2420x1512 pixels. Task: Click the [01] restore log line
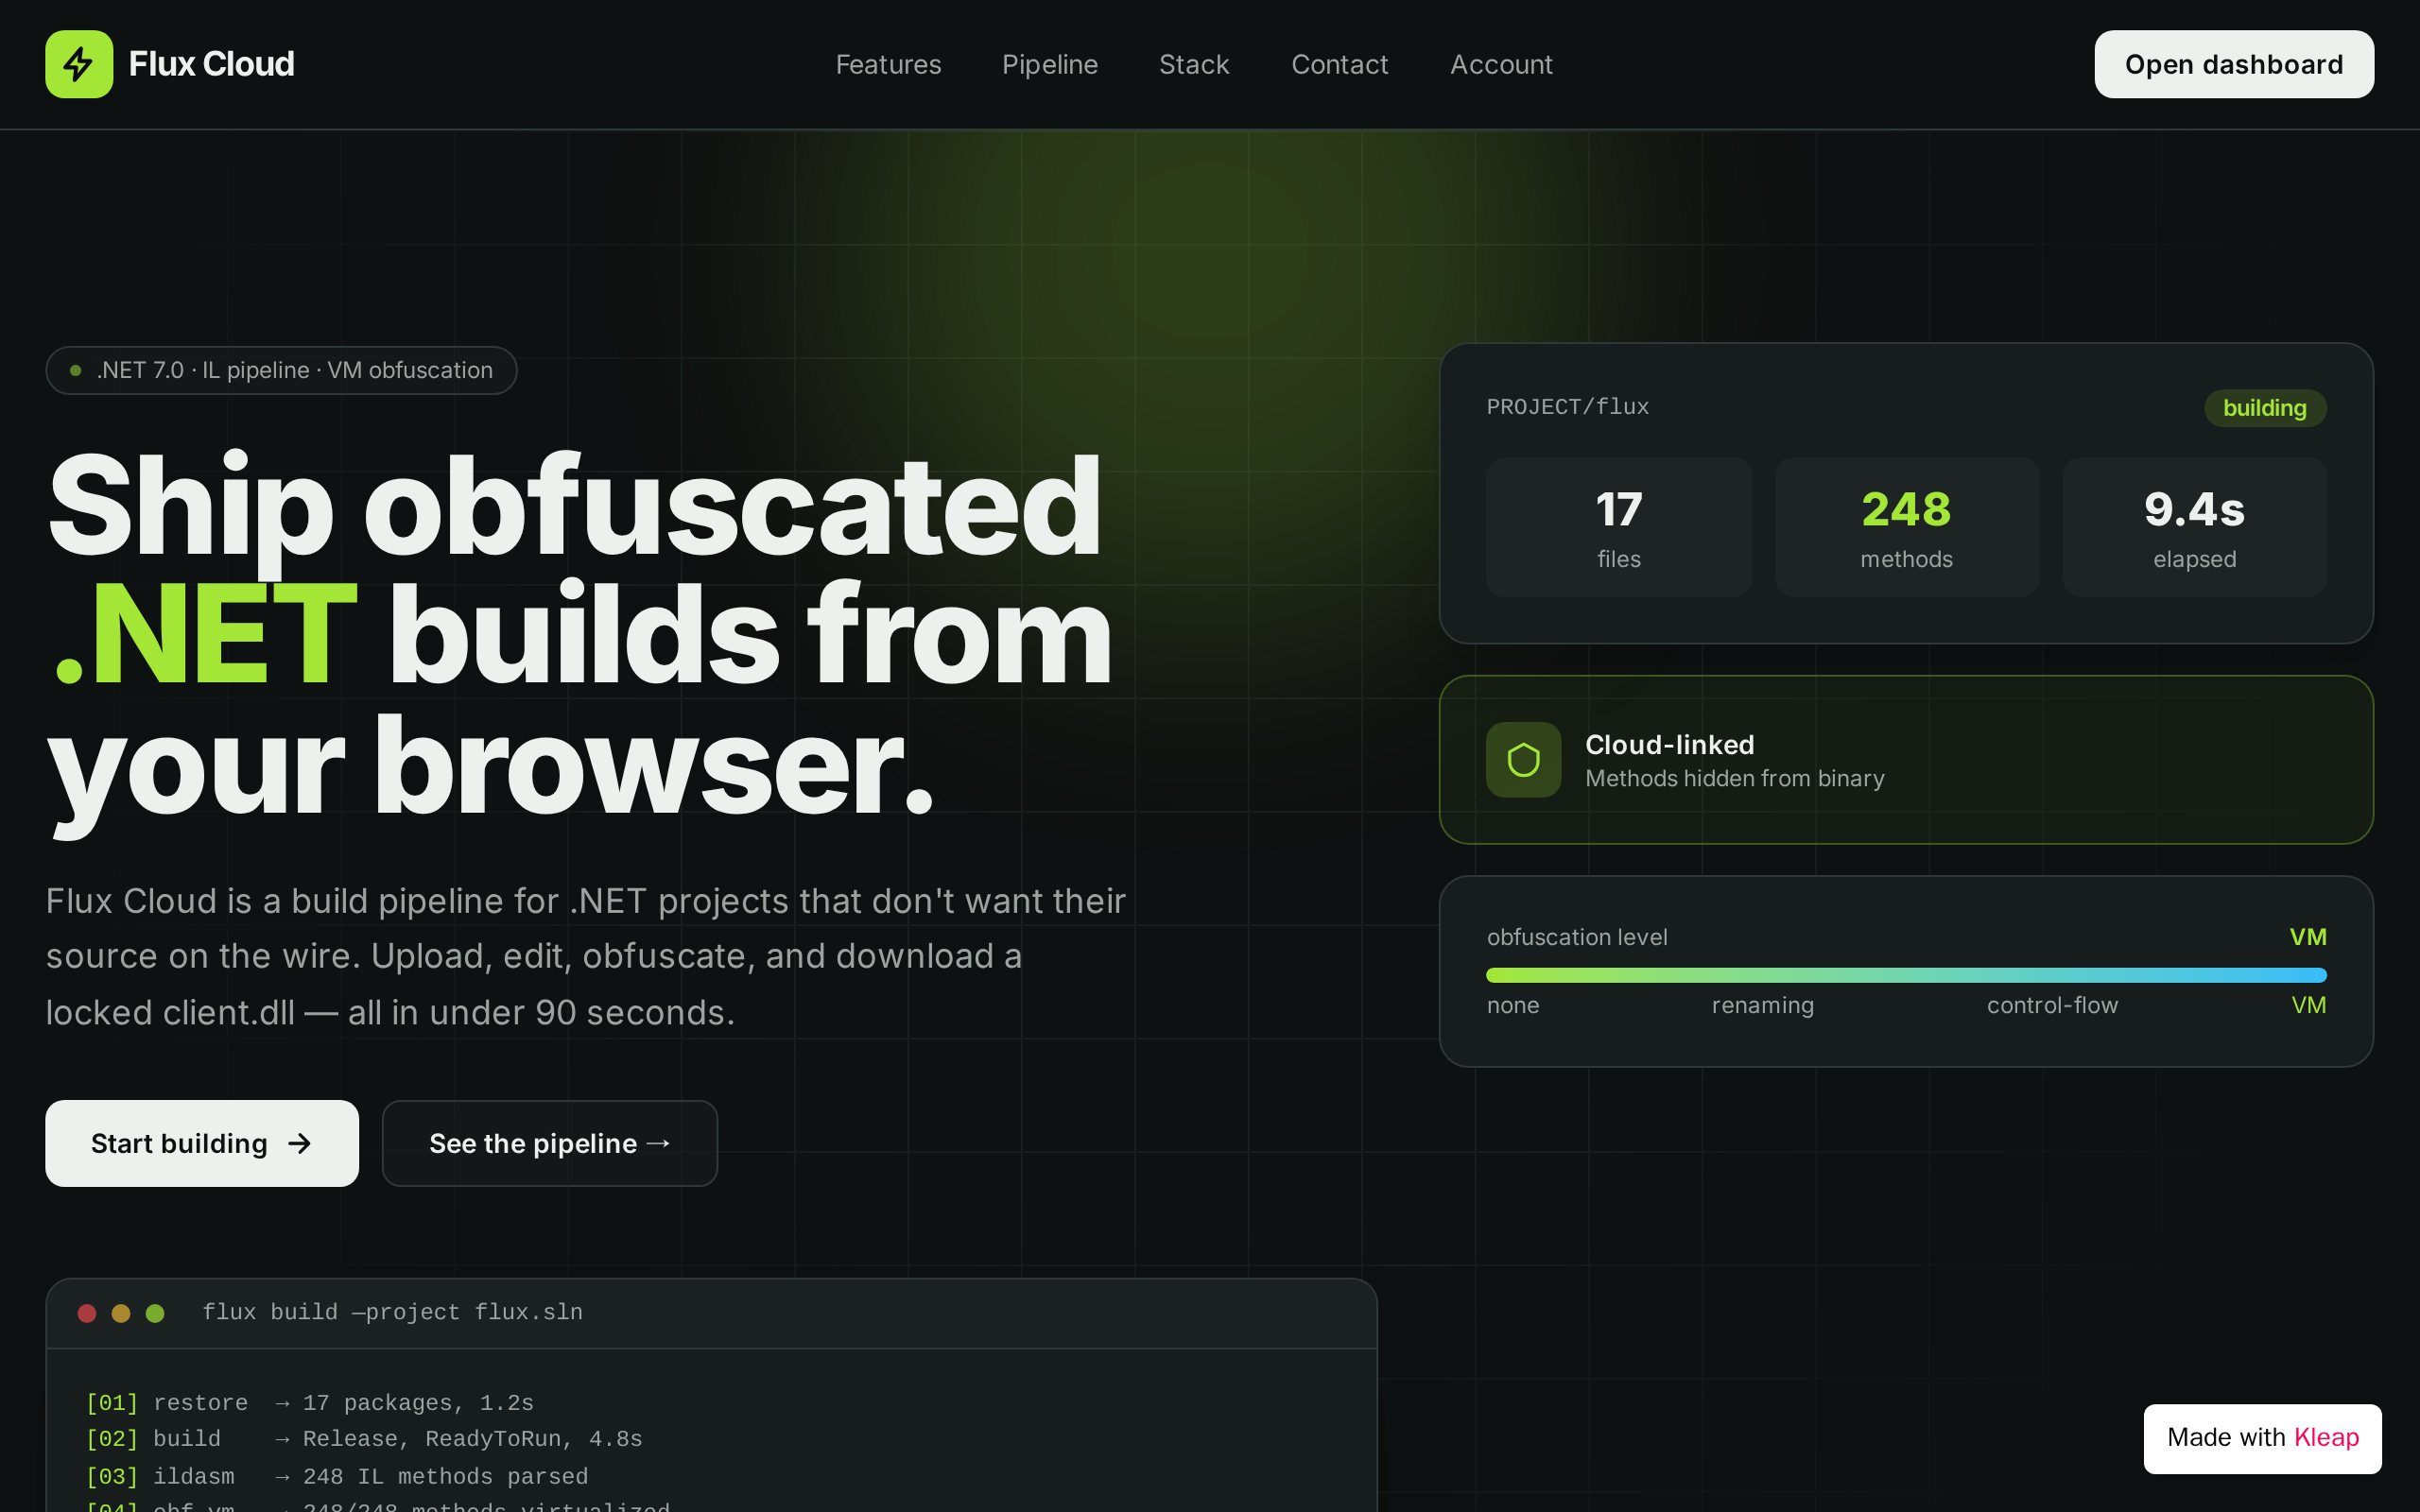tap(310, 1403)
